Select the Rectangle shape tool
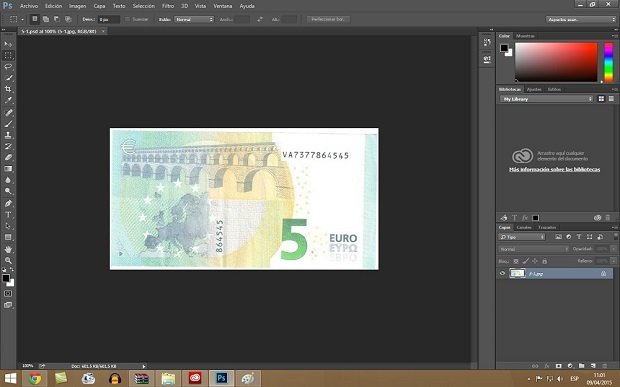 [8, 237]
